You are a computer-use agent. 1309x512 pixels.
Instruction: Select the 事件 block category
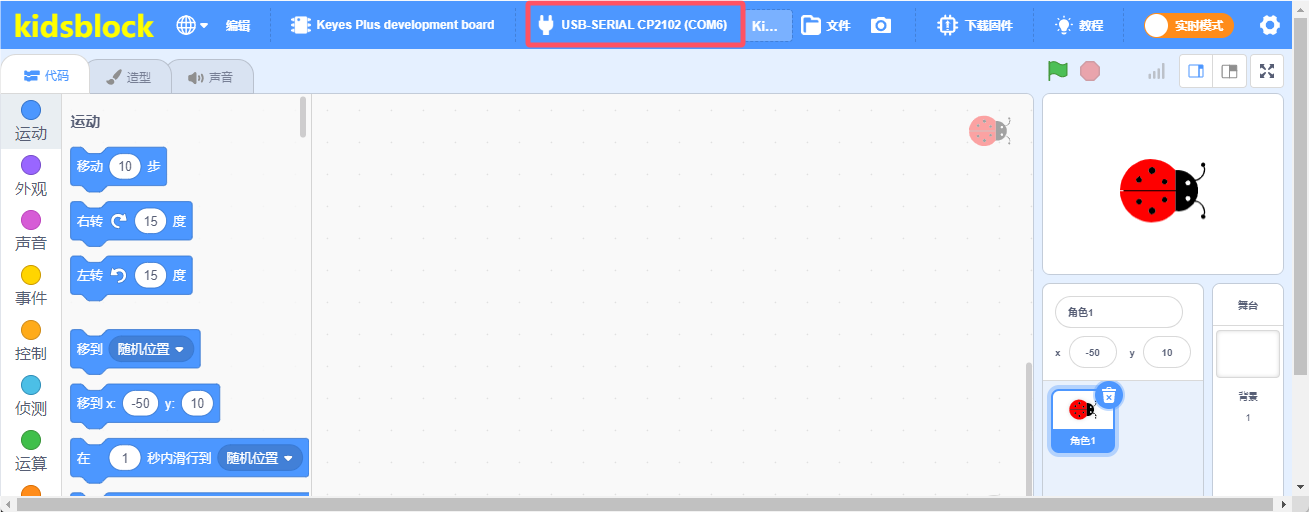pos(31,286)
